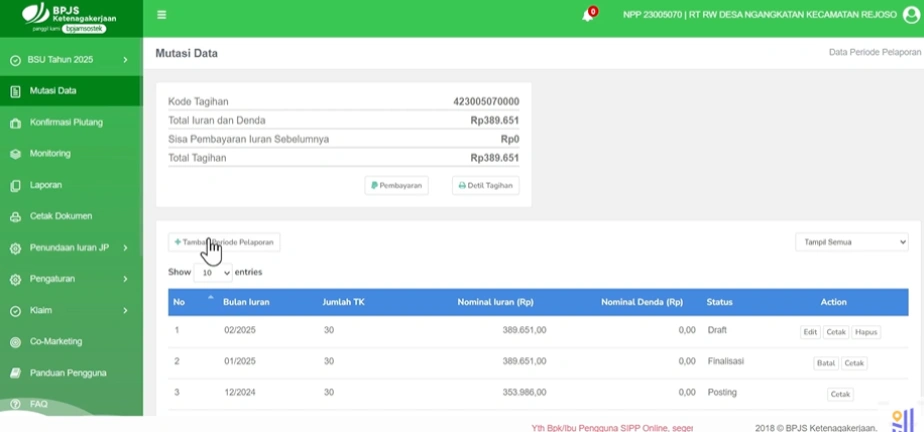Click Batal for the 01/2025 row
The image size is (924, 432).
[826, 364]
